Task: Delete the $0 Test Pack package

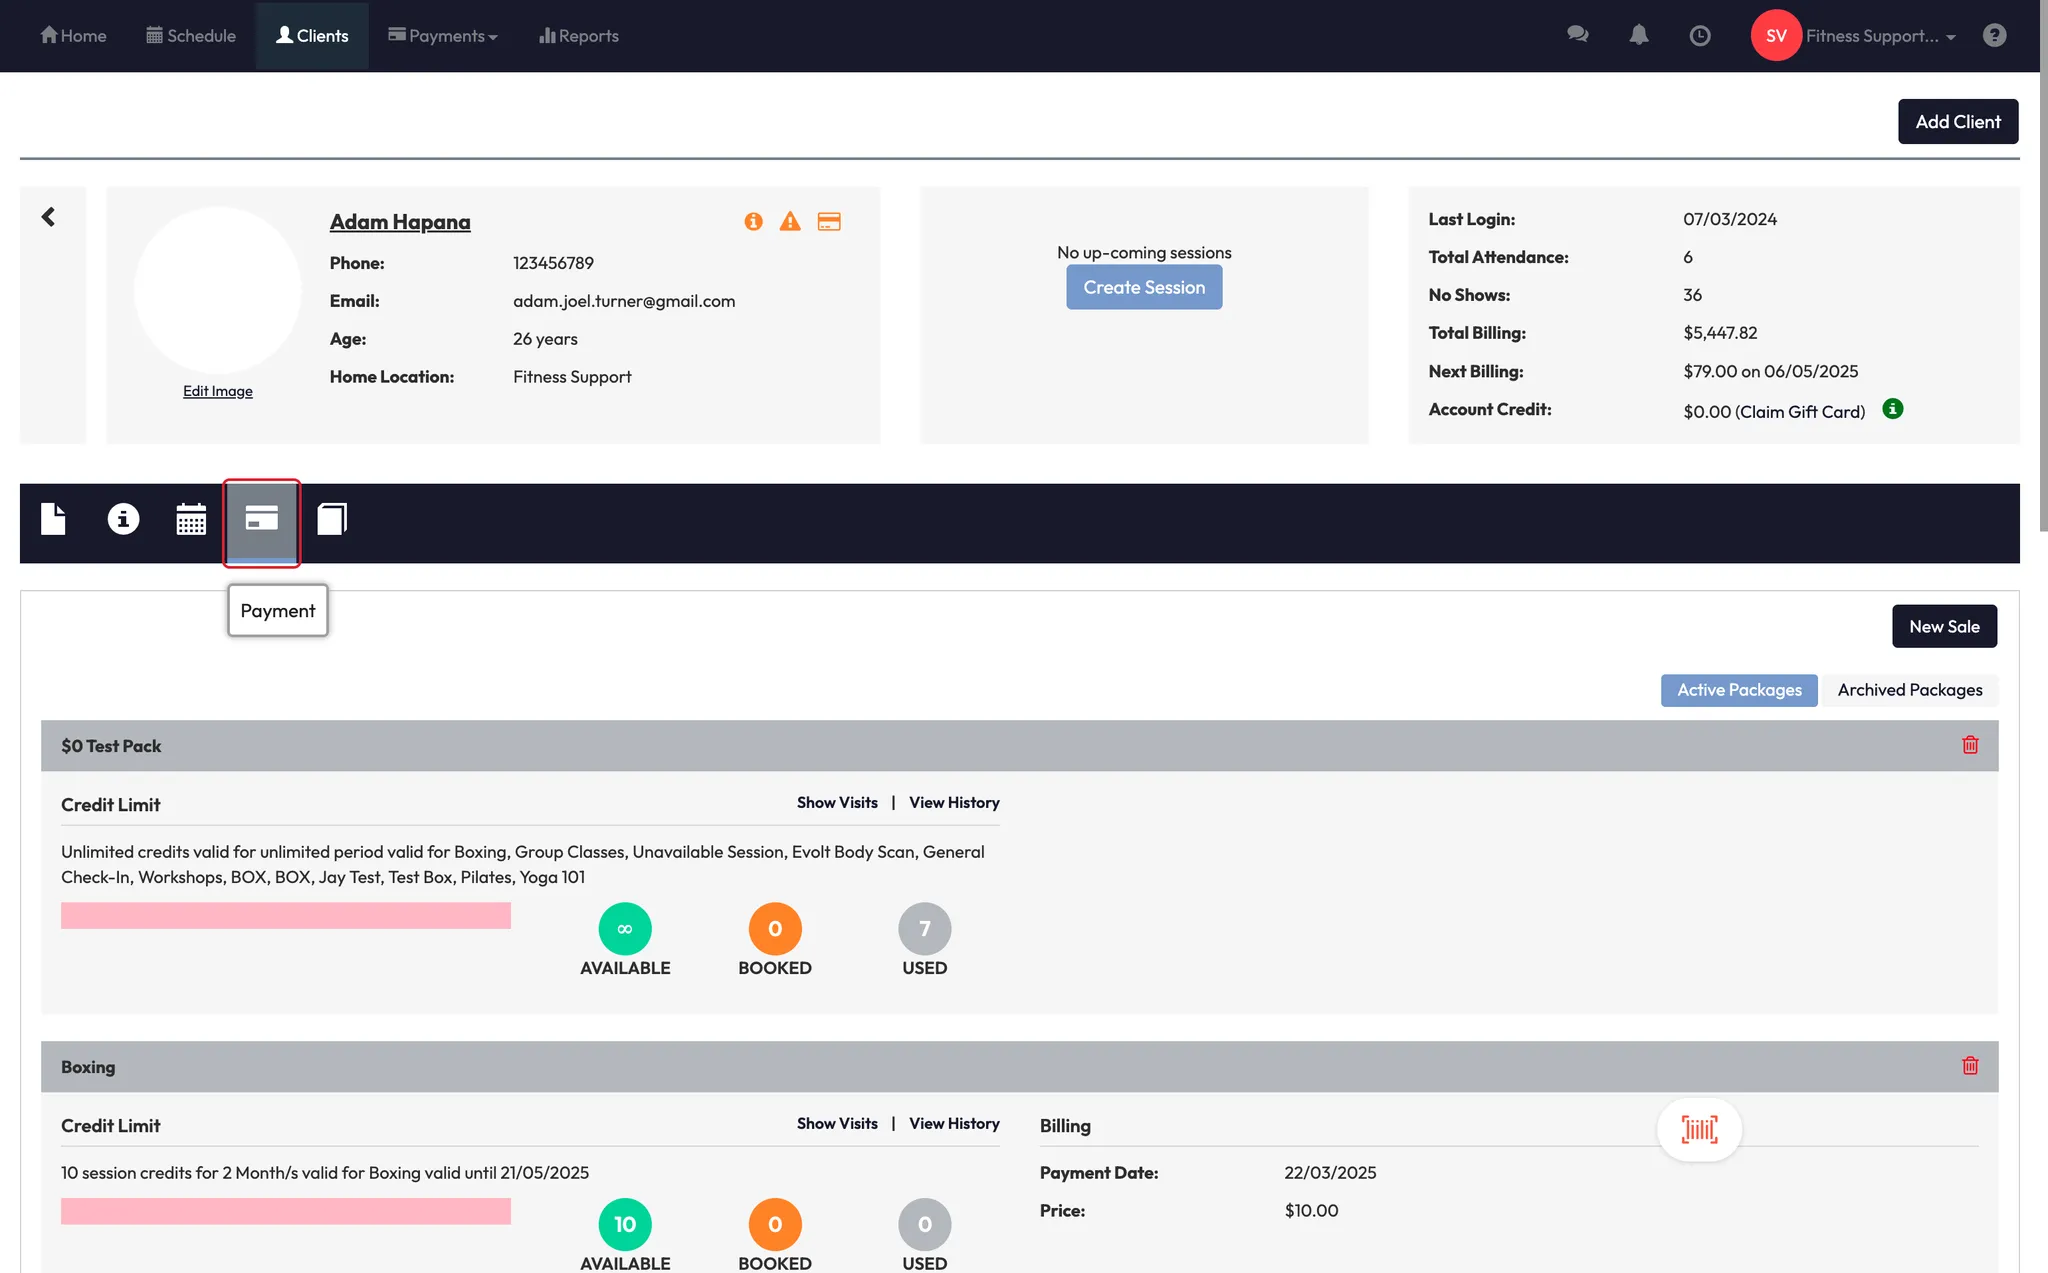Action: pos(1969,745)
